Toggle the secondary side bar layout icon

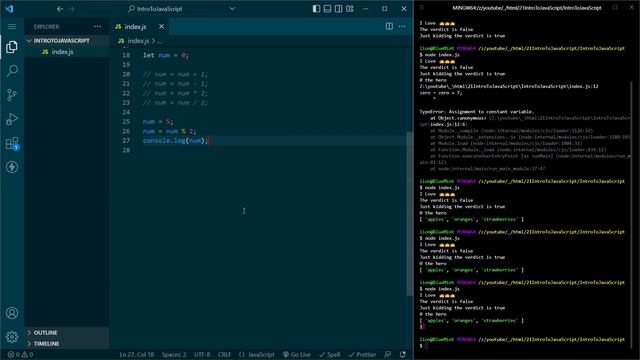click(x=338, y=9)
